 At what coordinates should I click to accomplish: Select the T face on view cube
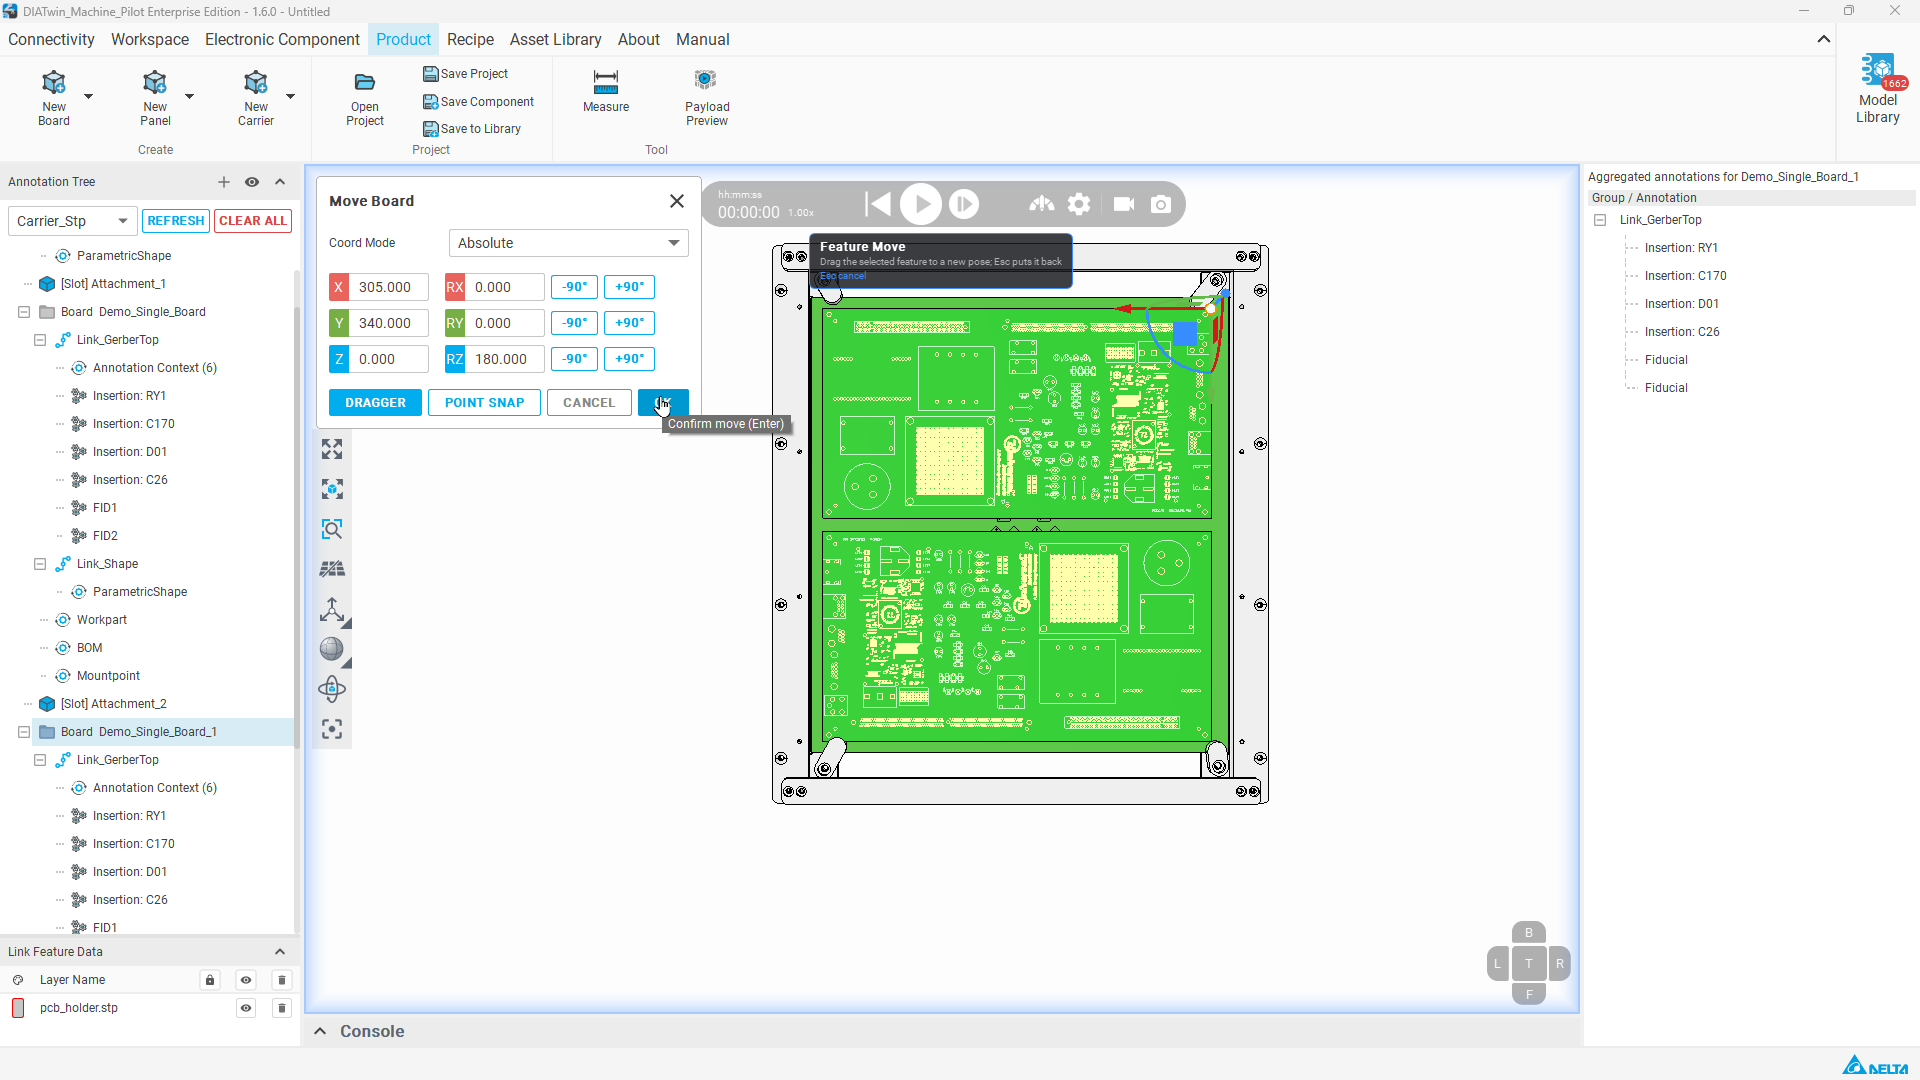1528,964
